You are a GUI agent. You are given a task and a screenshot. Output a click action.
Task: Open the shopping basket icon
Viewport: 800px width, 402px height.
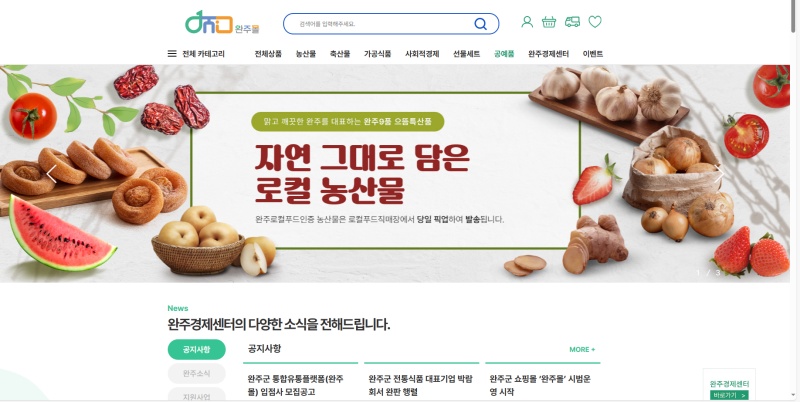[x=549, y=22]
